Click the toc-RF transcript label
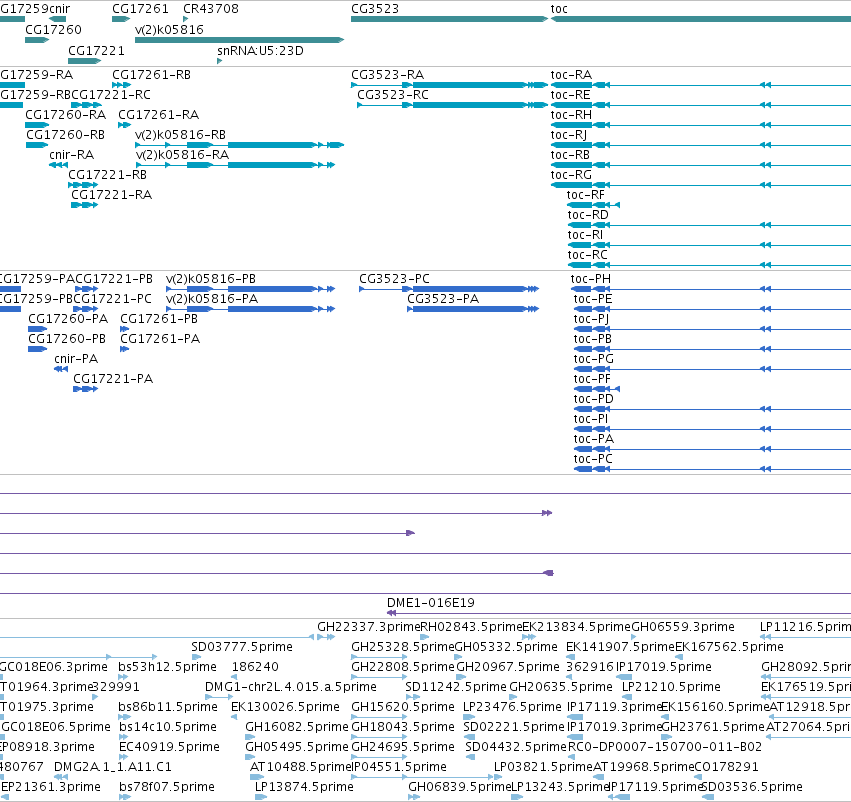 pyautogui.click(x=586, y=194)
